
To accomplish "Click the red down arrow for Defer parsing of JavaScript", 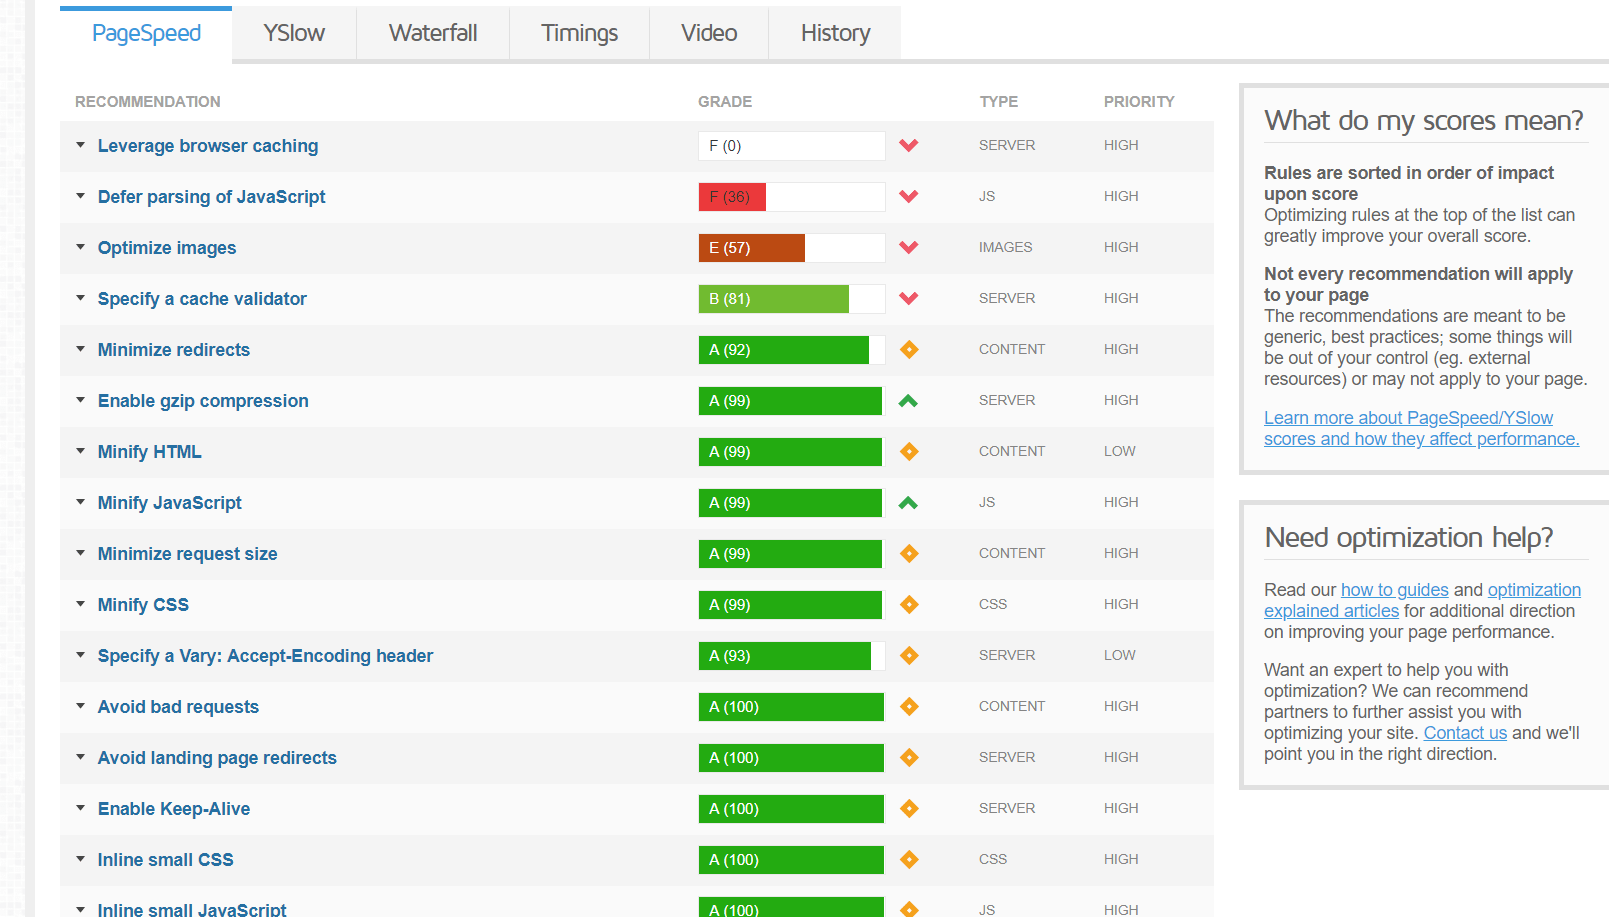I will pos(908,197).
